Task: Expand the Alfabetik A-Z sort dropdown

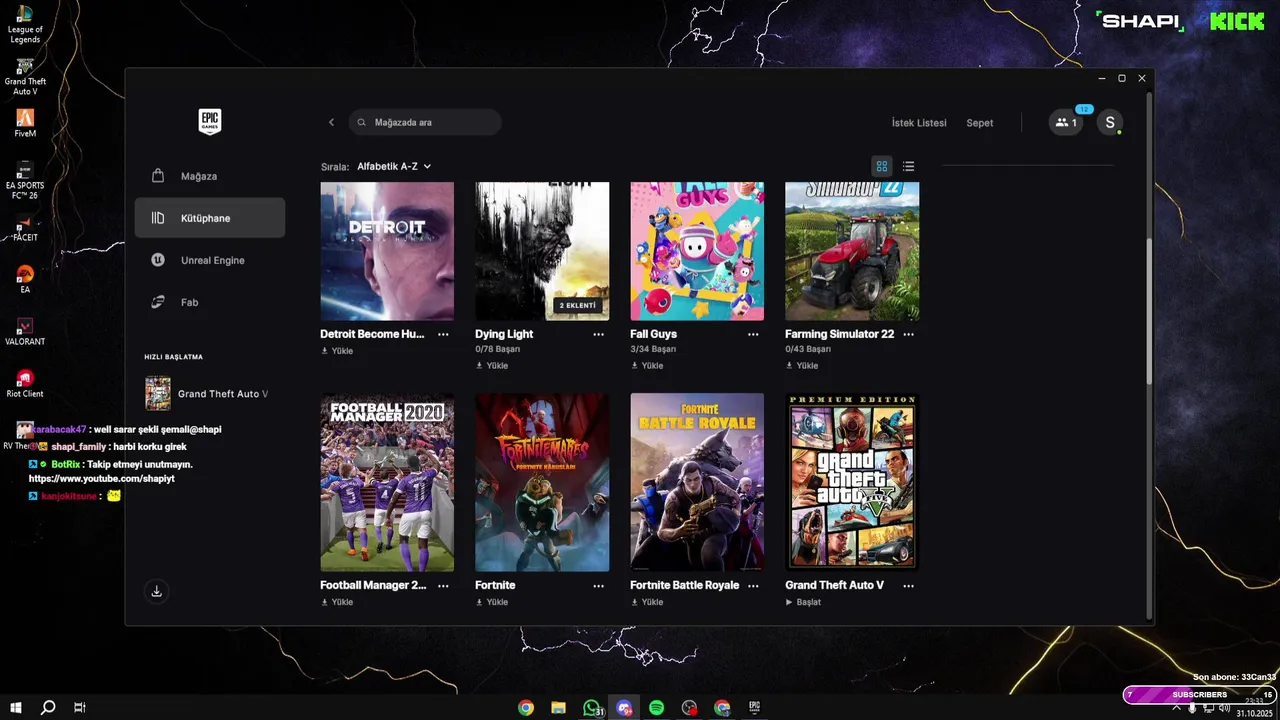Action: point(394,167)
